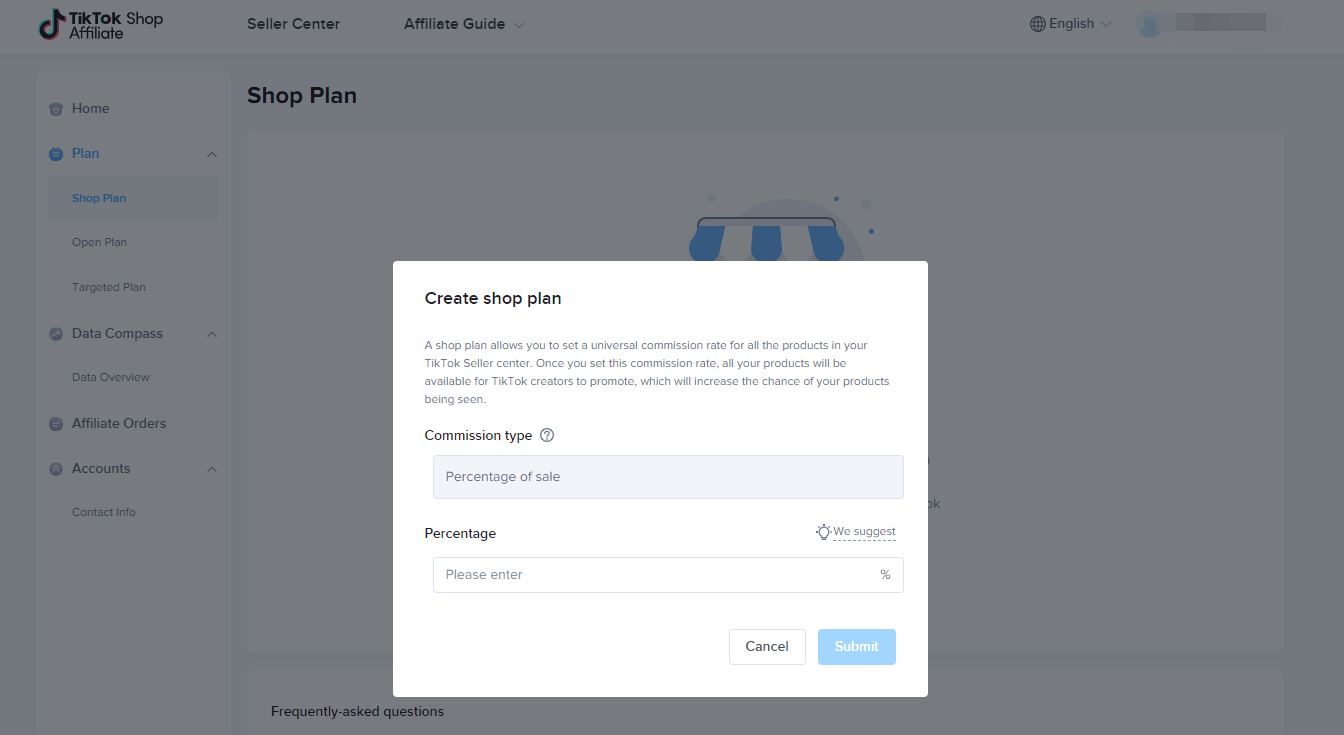The width and height of the screenshot is (1344, 735).
Task: Click the Plan sidebar icon
Action: pos(56,154)
